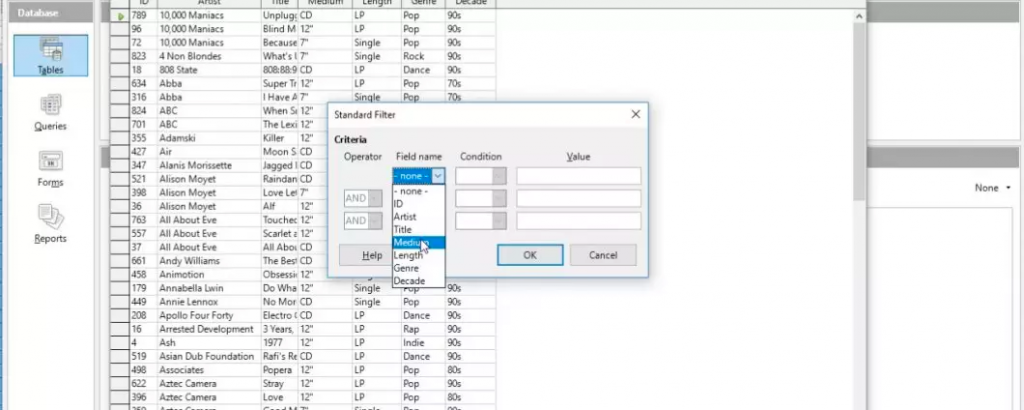Click the 'Apollo Four Forty' cell
This screenshot has height=410, width=1024.
coord(209,315)
